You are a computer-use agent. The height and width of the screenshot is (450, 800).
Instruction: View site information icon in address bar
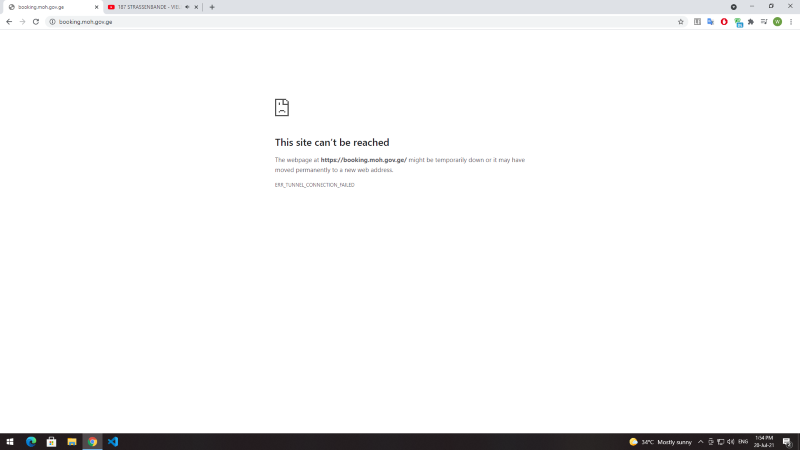pos(52,22)
